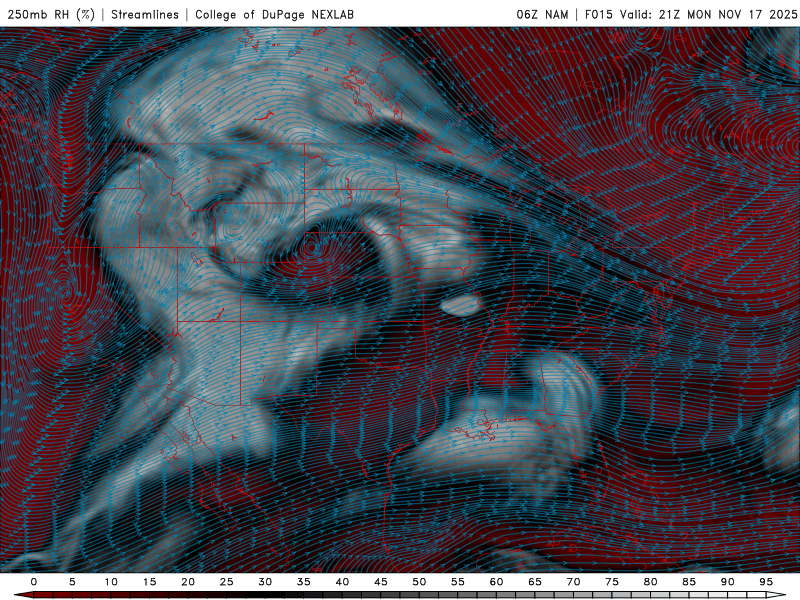Click the "Valid: 21Z MON NOV 17 2025" text
Image resolution: width=800 pixels, height=600 pixels.
pyautogui.click(x=708, y=14)
